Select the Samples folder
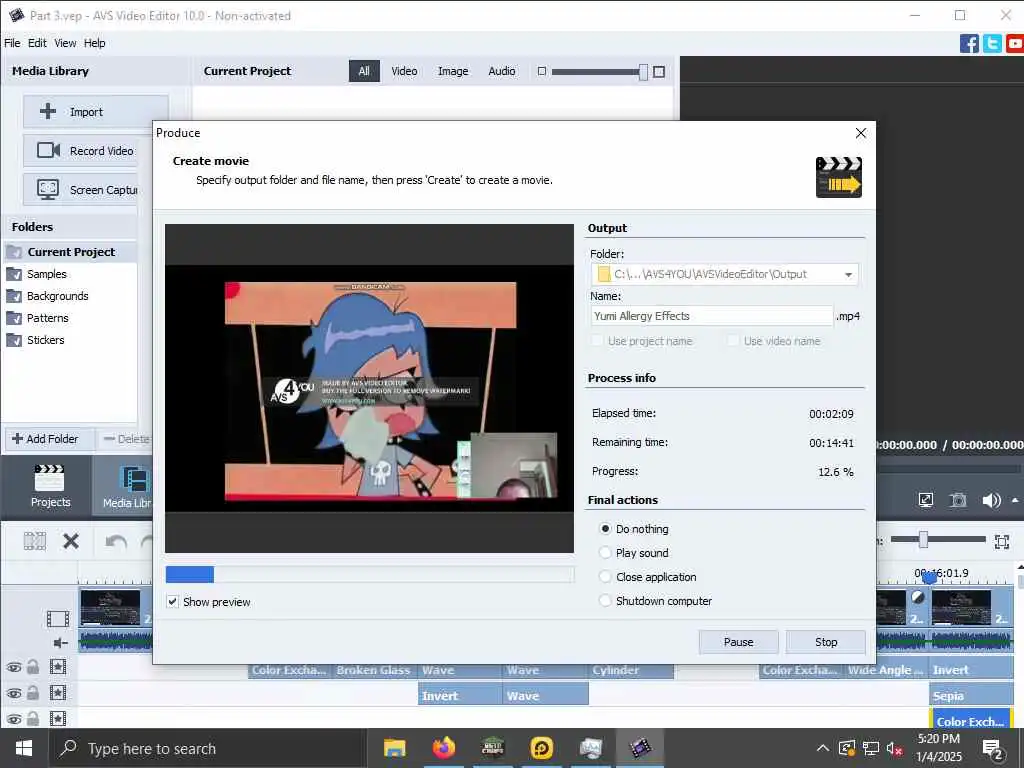The width and height of the screenshot is (1024, 768). 46,274
